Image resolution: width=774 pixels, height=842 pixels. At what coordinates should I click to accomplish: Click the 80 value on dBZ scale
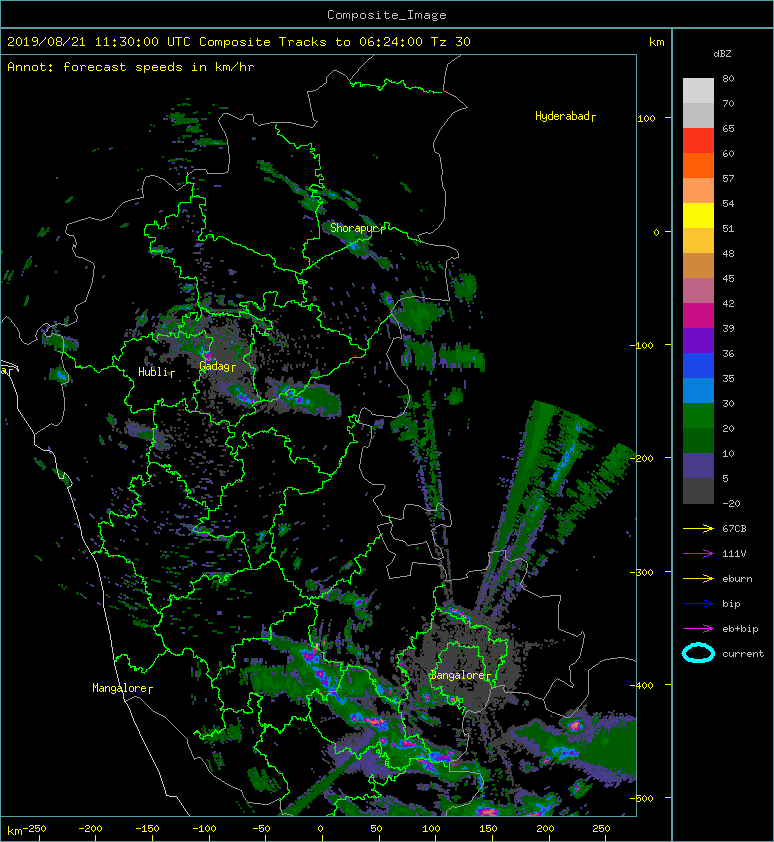[x=728, y=78]
